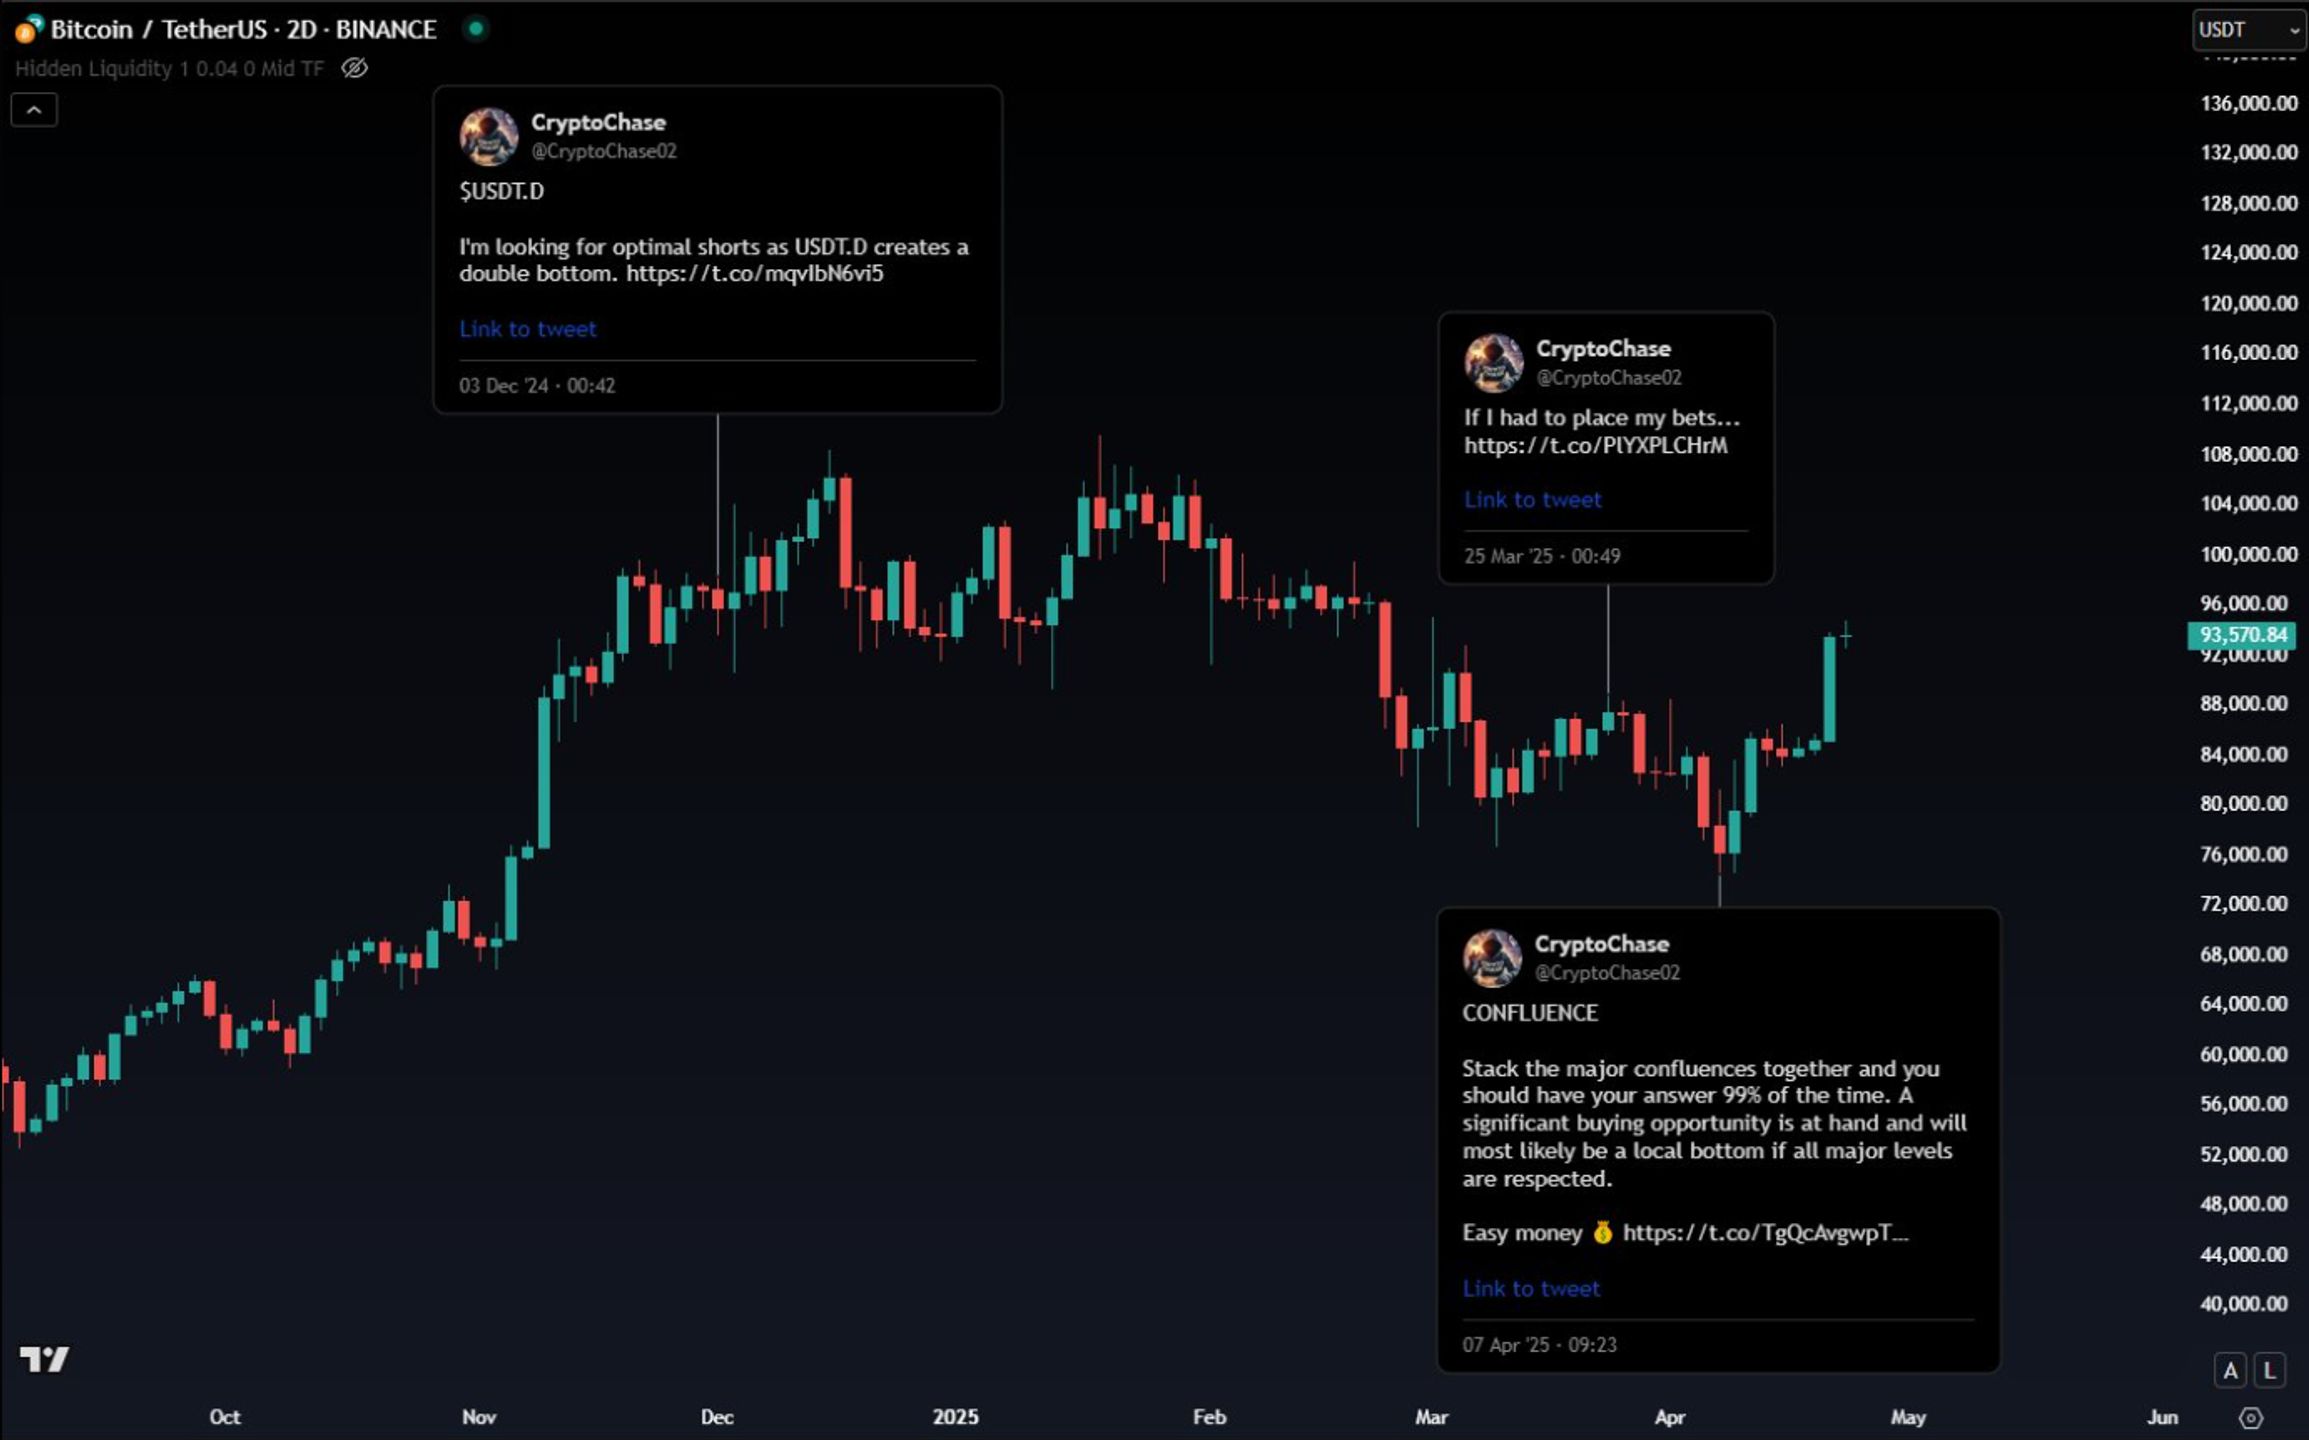
Task: Click the 100,000.00 price axis level
Action: 2248,554
